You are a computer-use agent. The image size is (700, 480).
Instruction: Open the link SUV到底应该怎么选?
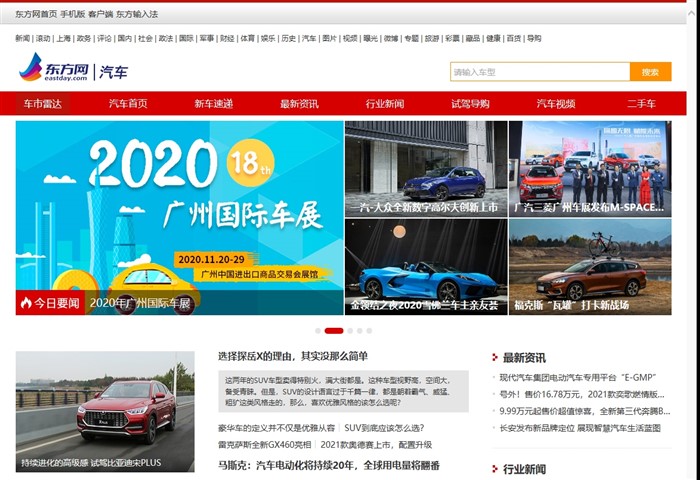[x=384, y=428]
